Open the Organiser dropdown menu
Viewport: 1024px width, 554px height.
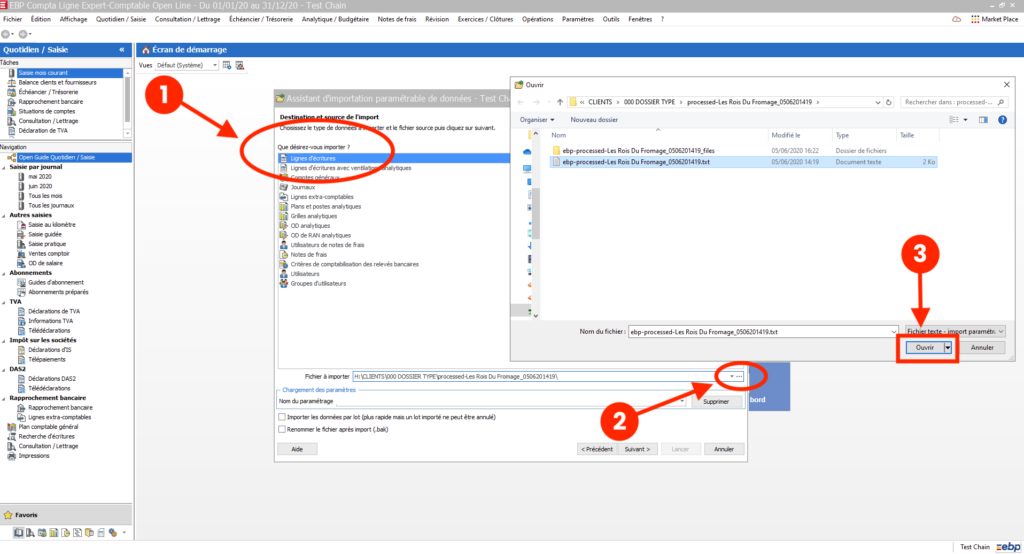537,120
